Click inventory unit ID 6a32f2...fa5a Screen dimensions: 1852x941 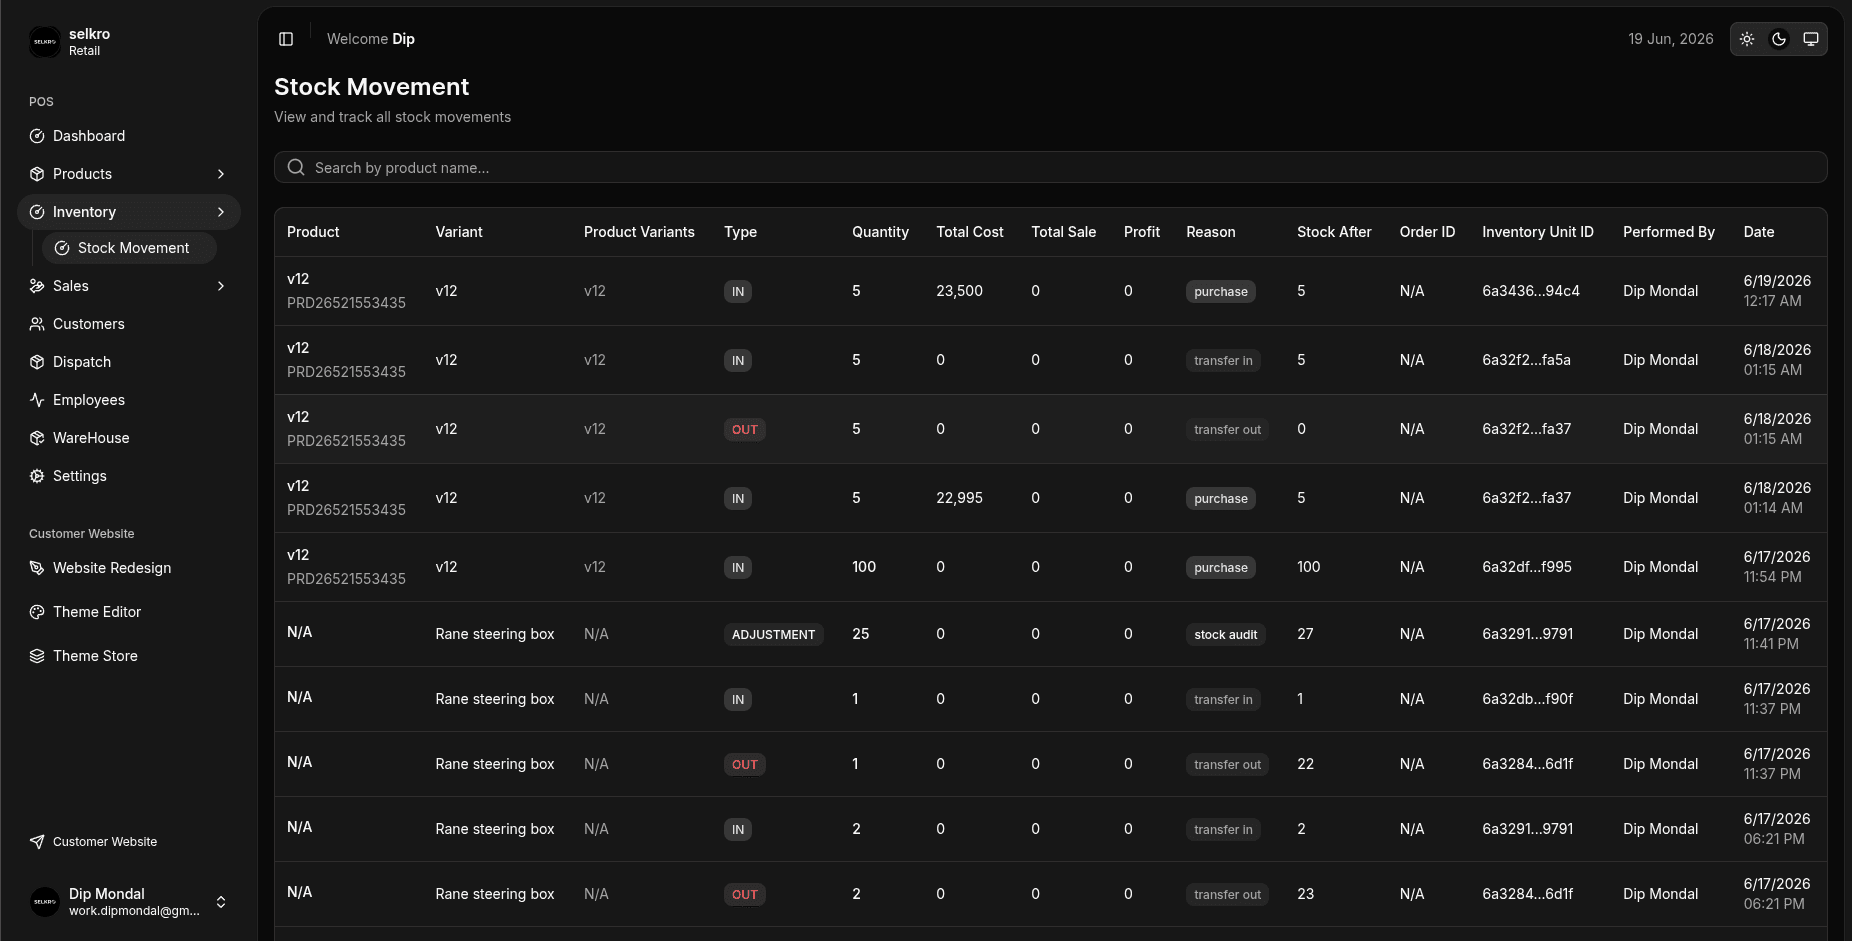pos(1526,360)
